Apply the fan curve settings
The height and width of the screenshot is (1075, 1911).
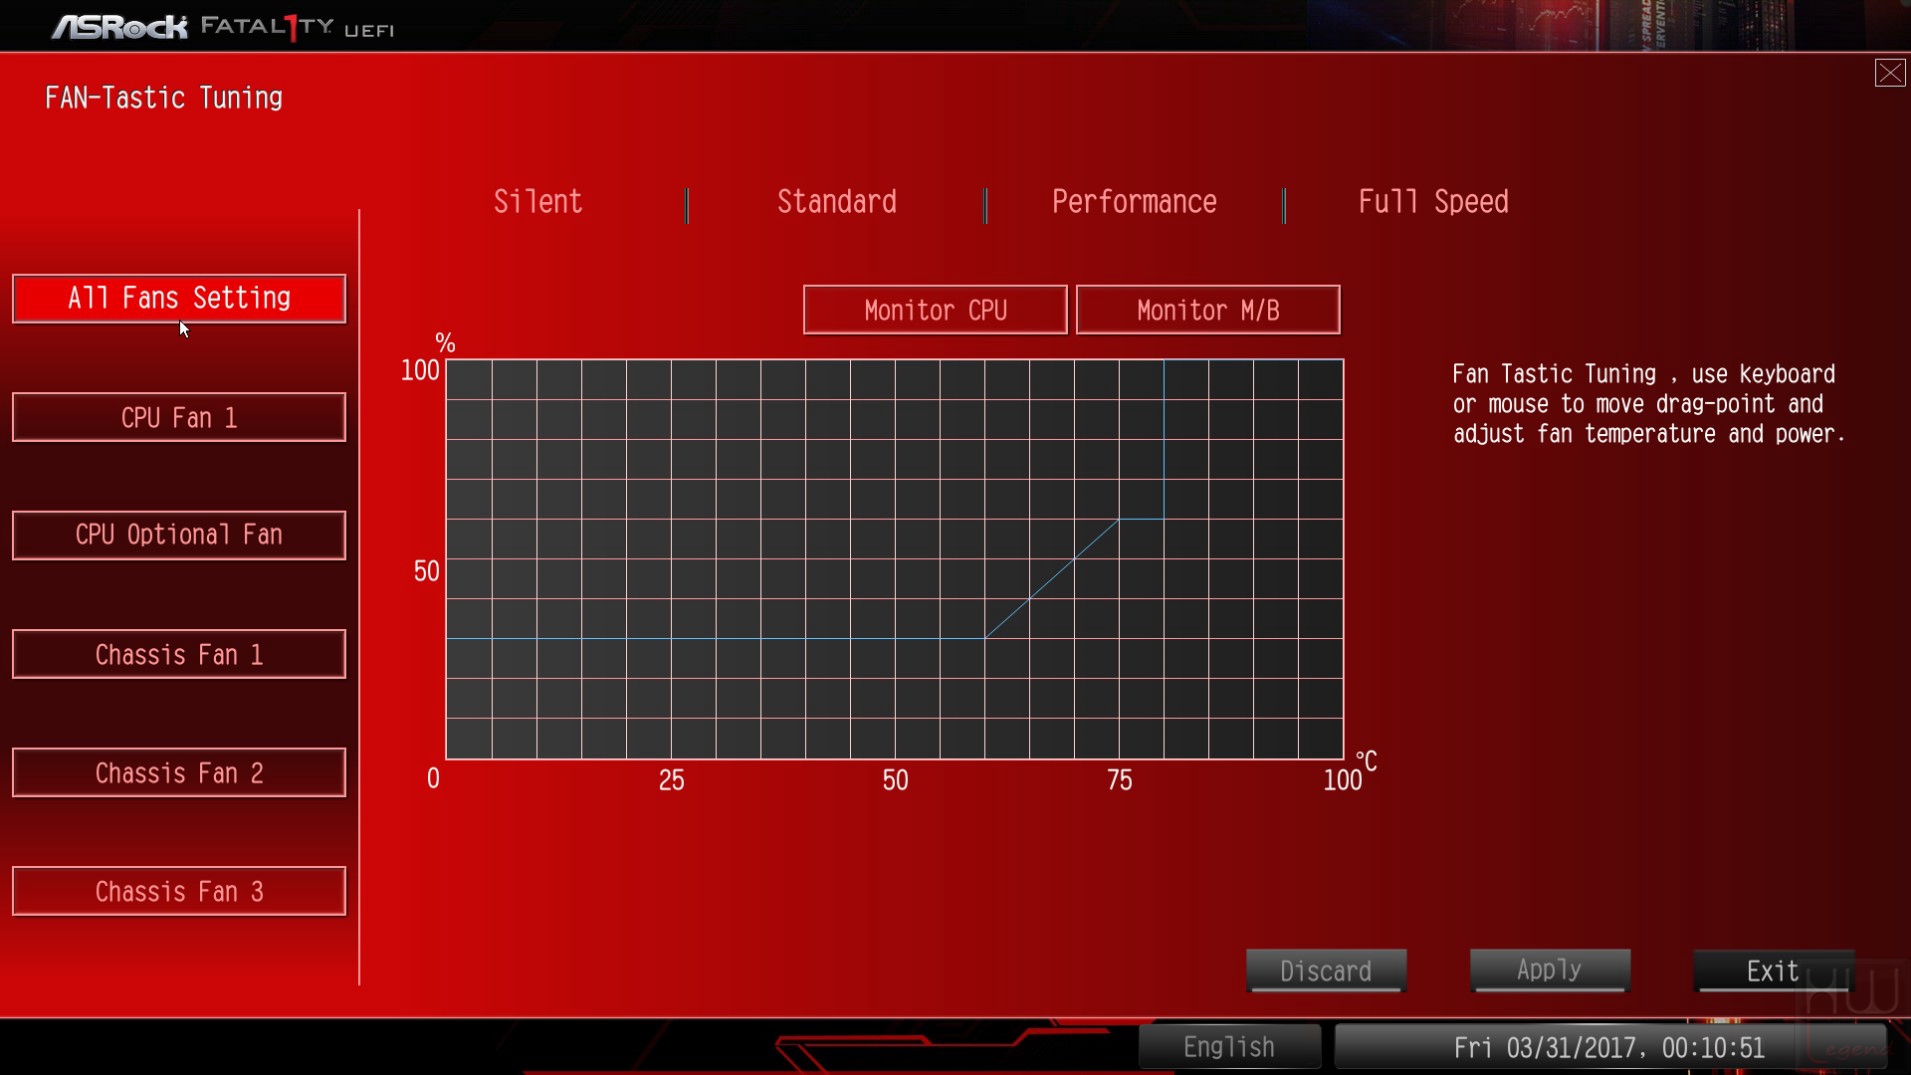[1549, 970]
